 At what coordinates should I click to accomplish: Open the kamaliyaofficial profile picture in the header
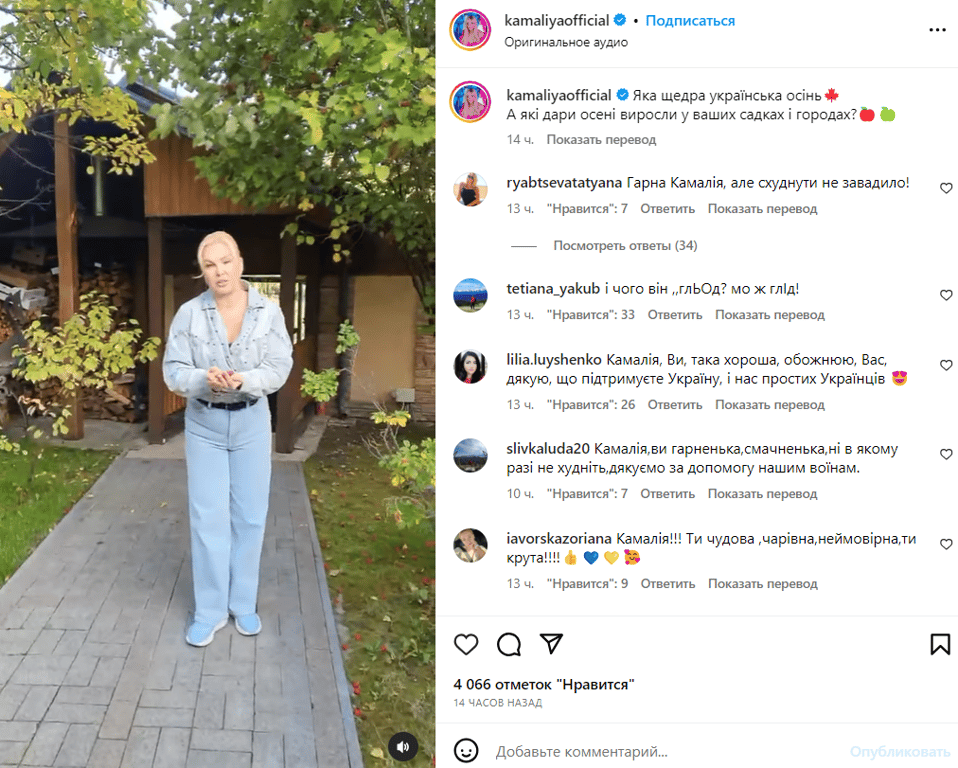click(x=470, y=29)
